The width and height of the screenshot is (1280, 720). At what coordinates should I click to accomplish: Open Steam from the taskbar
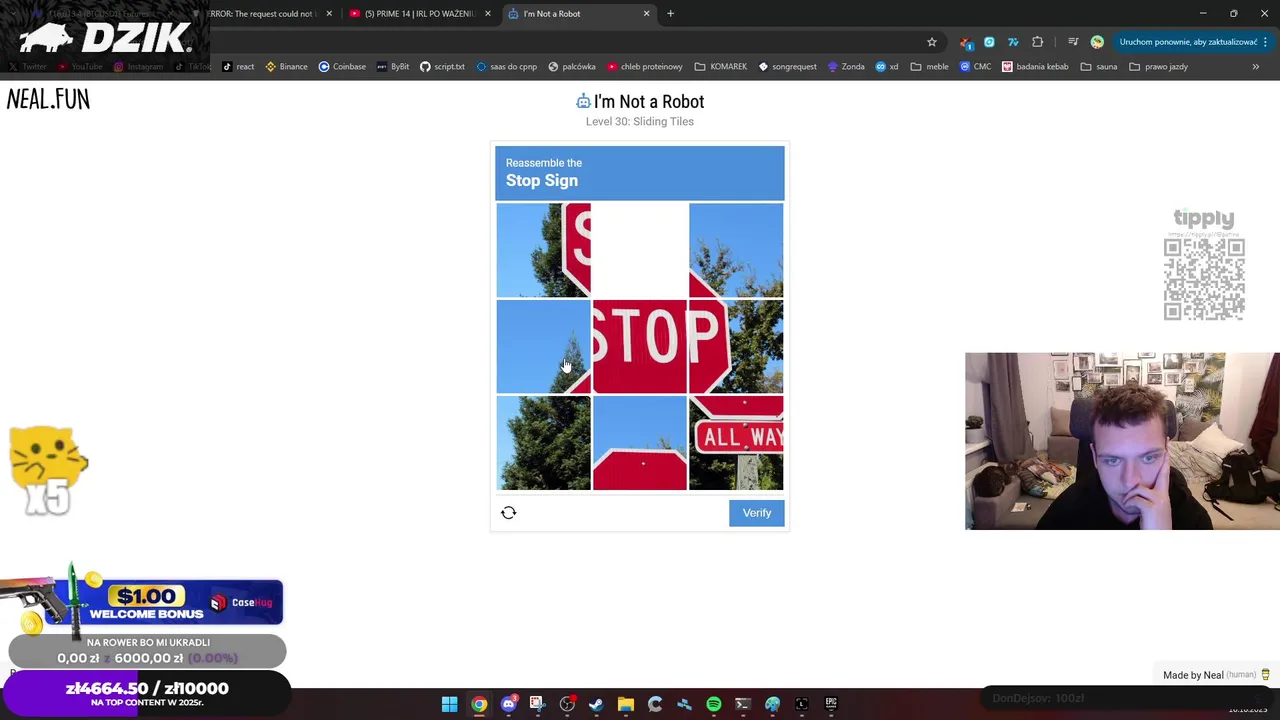point(596,704)
